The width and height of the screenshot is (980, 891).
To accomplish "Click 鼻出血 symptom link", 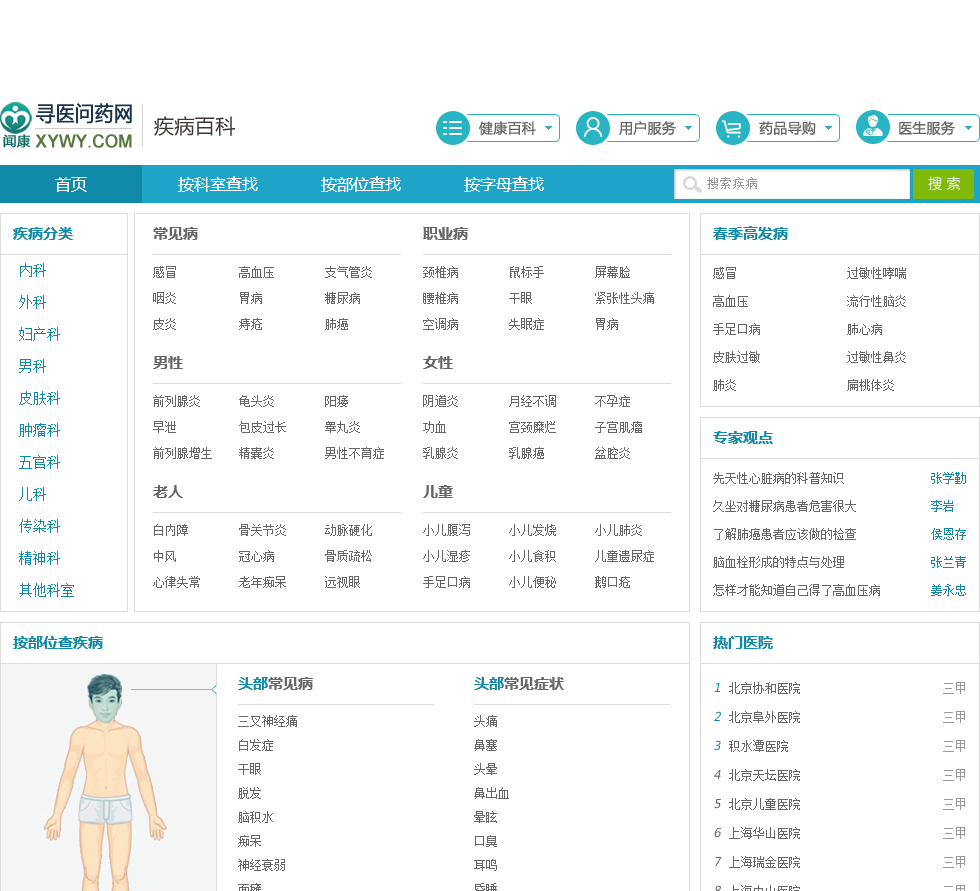I will tap(491, 794).
